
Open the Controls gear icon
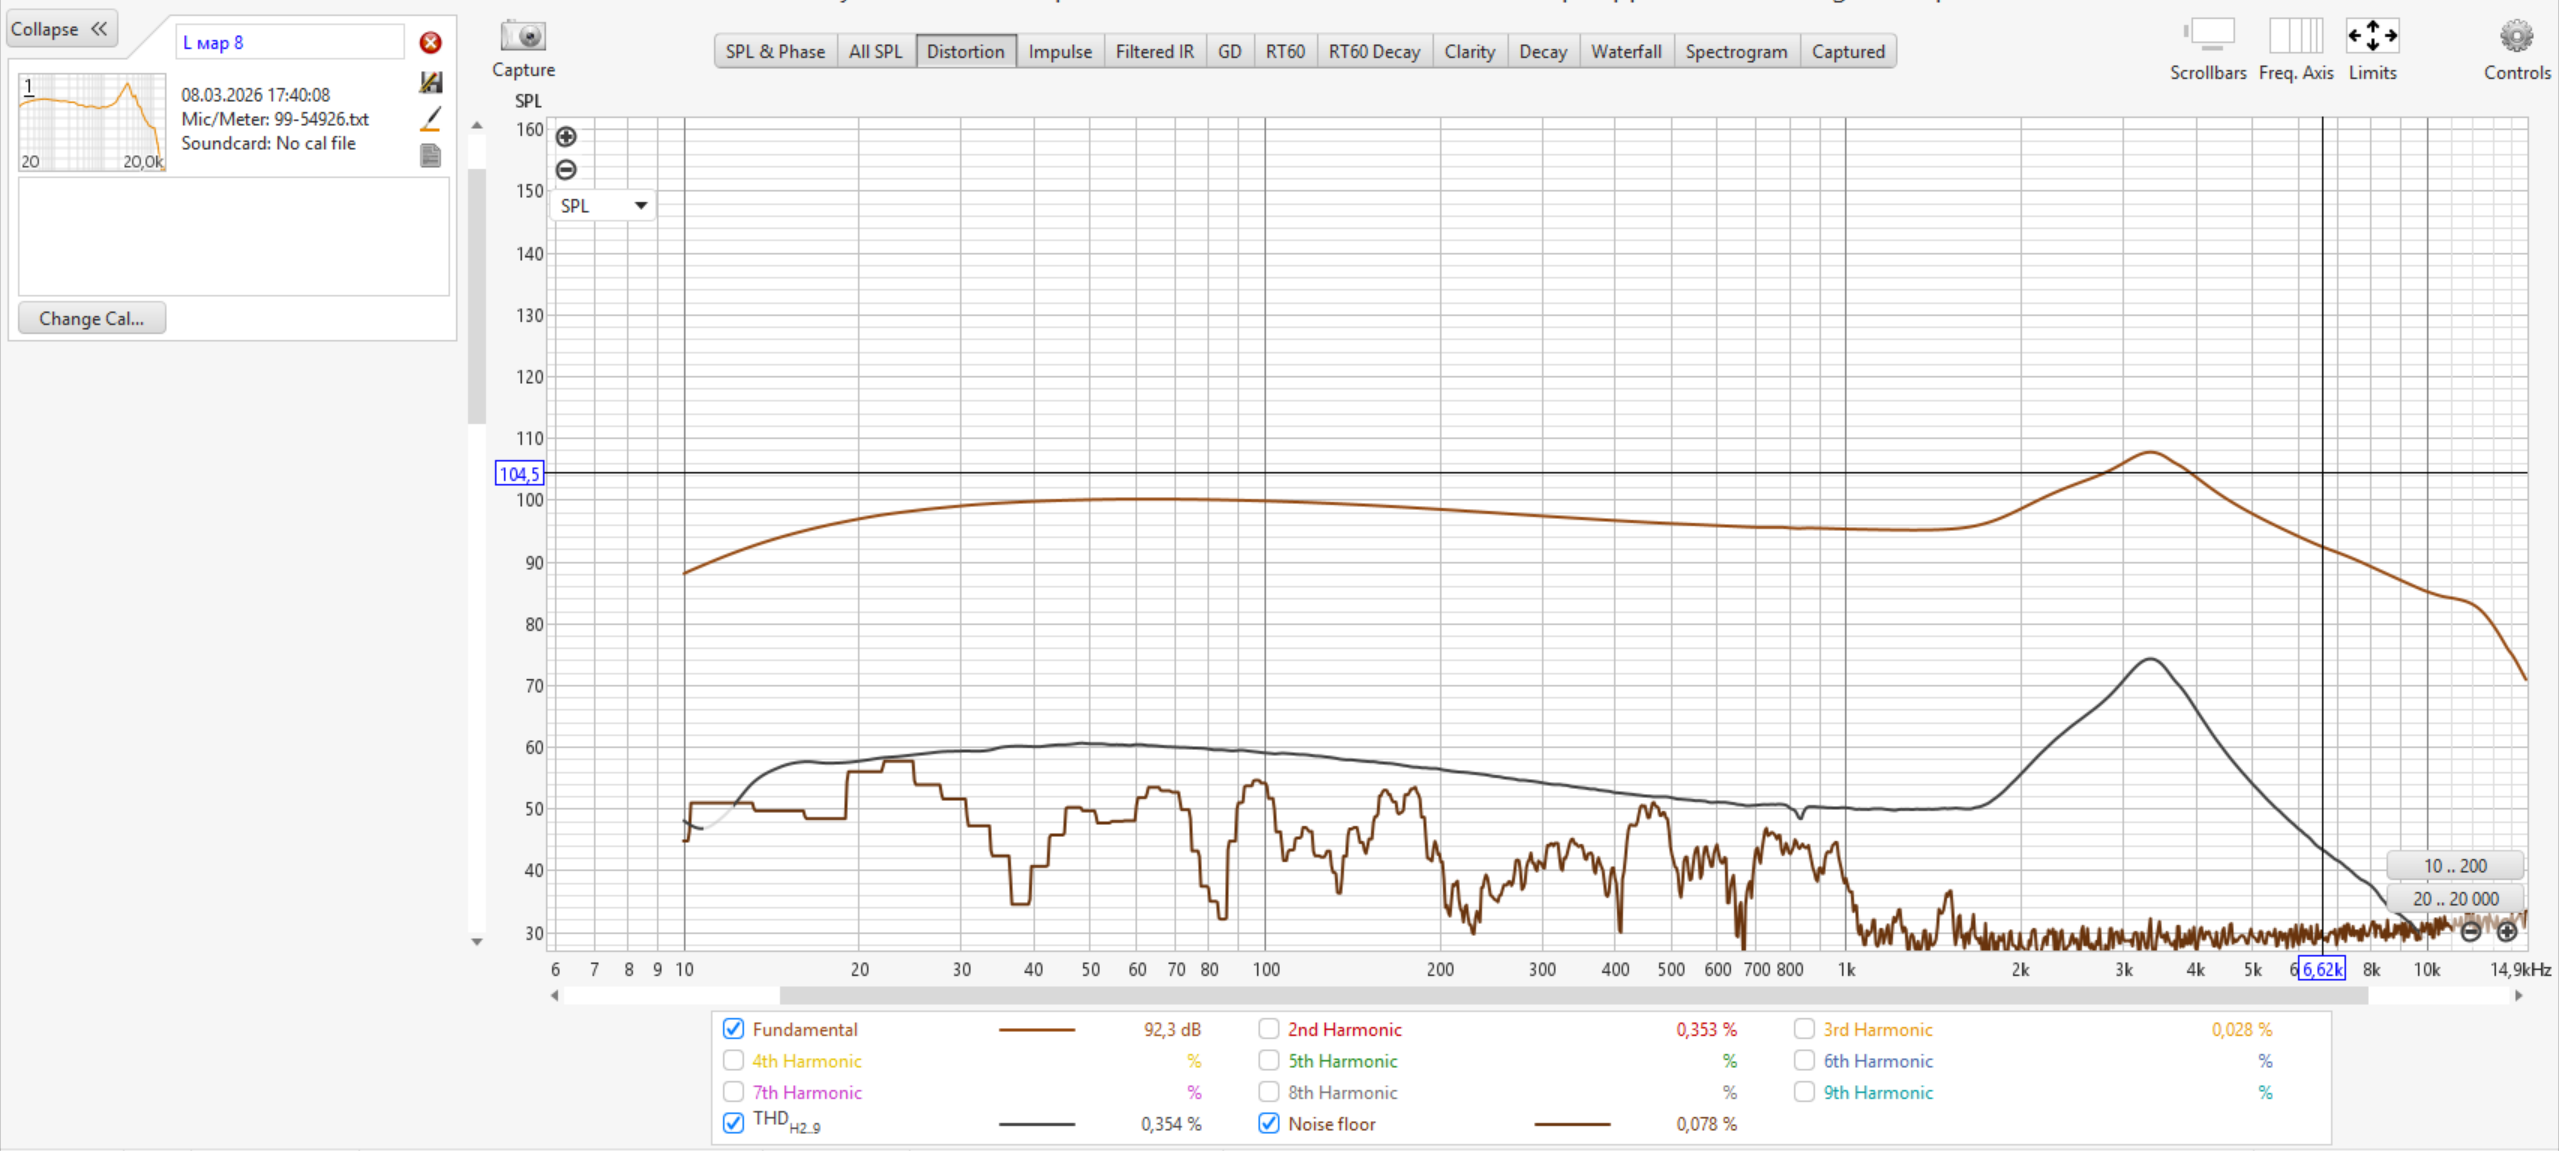[x=2516, y=37]
